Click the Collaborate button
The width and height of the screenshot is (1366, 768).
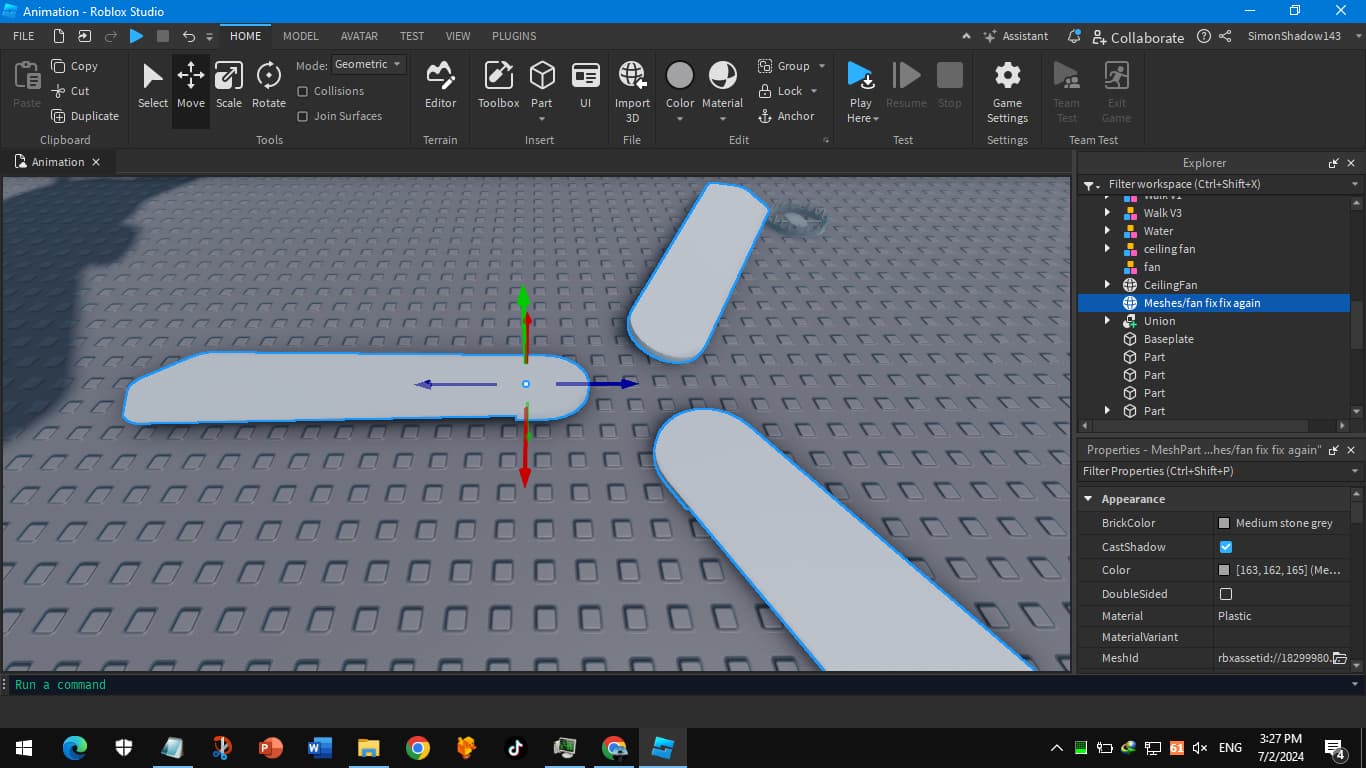(1138, 37)
